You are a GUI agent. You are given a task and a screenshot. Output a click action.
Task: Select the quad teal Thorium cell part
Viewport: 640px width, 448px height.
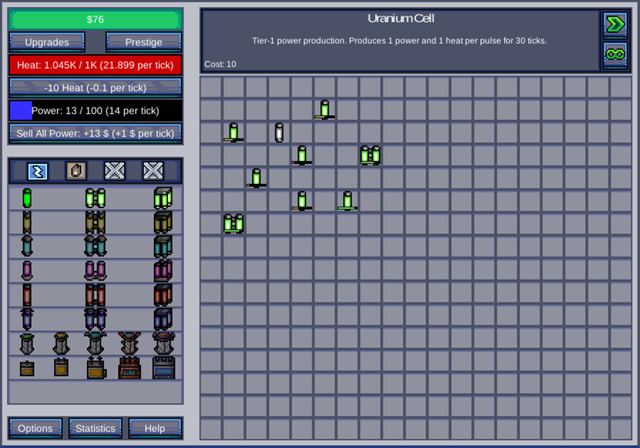click(x=163, y=246)
